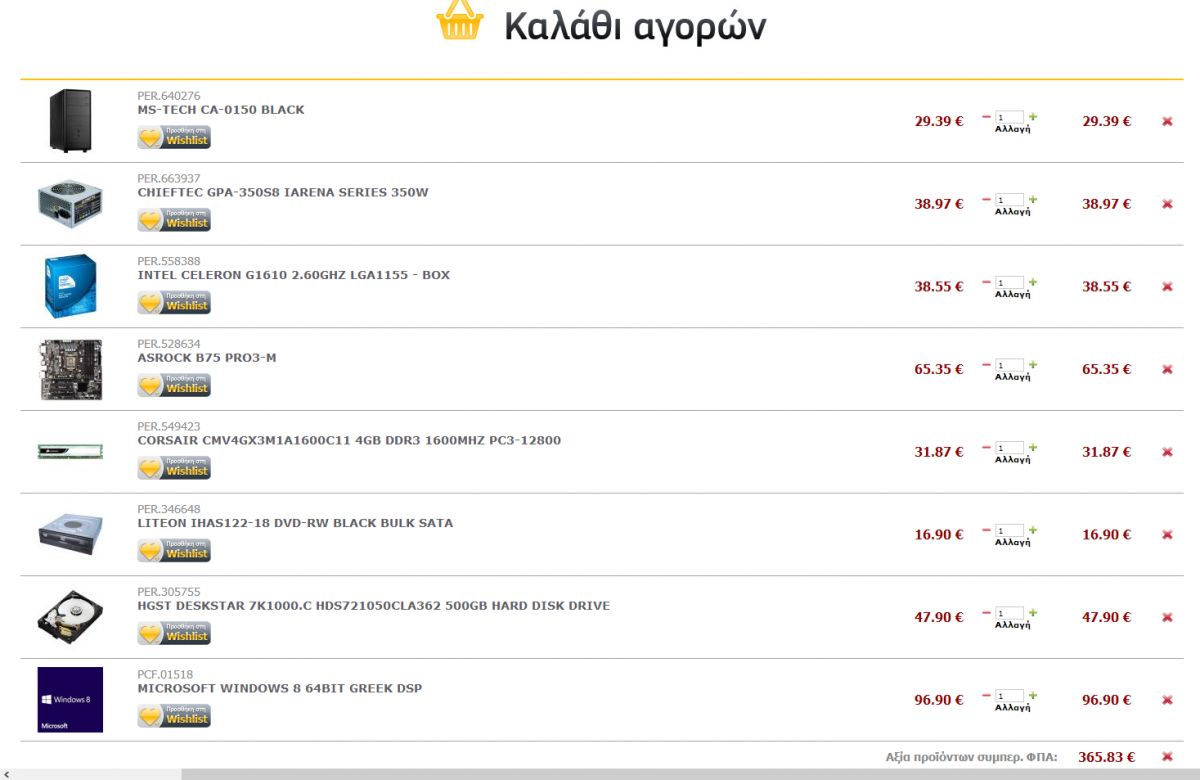Open ASROCK motherboard product thumbnail
This screenshot has width=1200, height=780.
(x=70, y=369)
